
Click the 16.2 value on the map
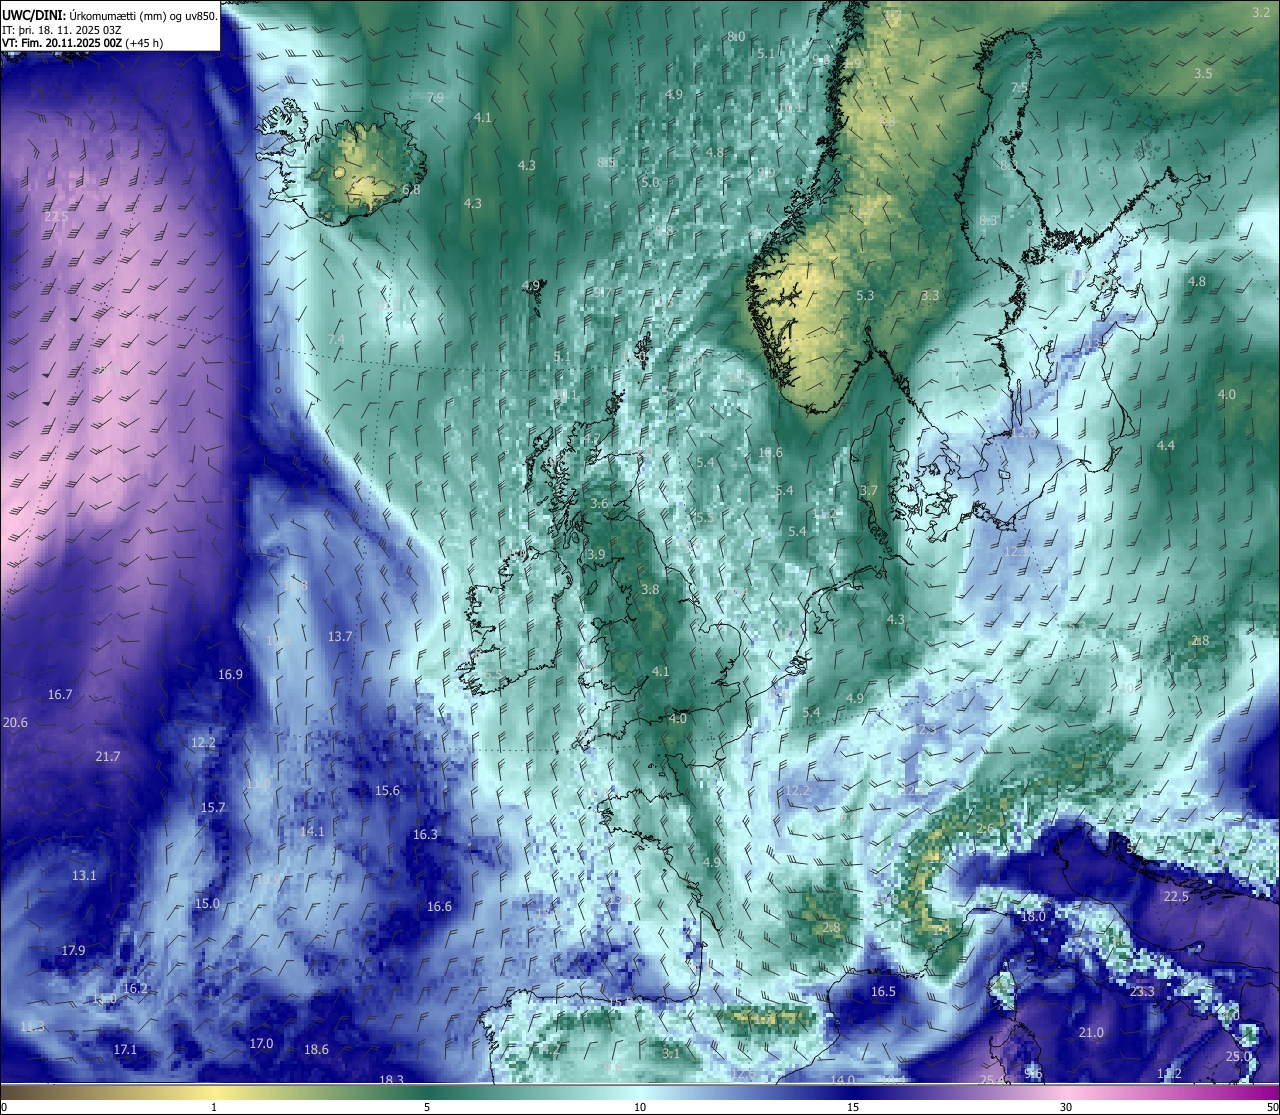pyautogui.click(x=135, y=989)
